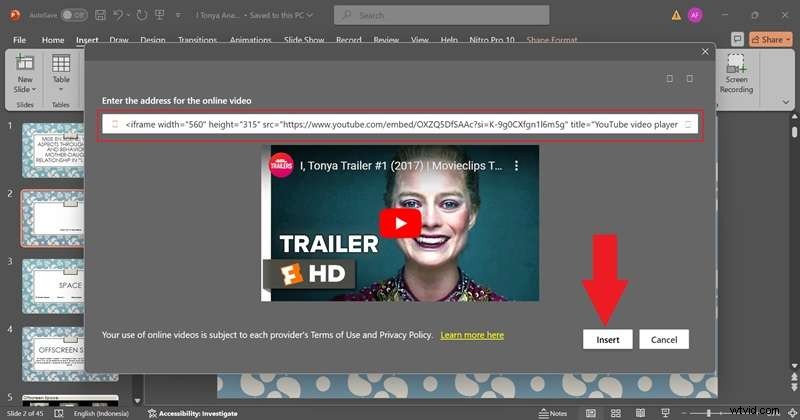Click the New Slide icon
800x420 pixels.
[24, 62]
